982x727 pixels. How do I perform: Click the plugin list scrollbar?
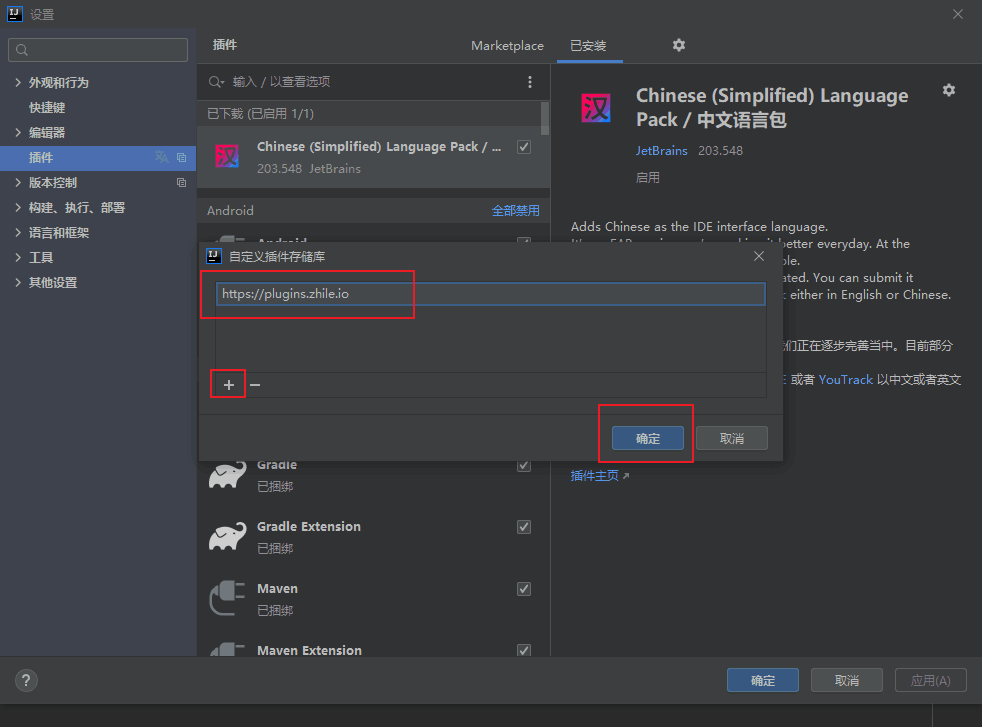(x=545, y=118)
